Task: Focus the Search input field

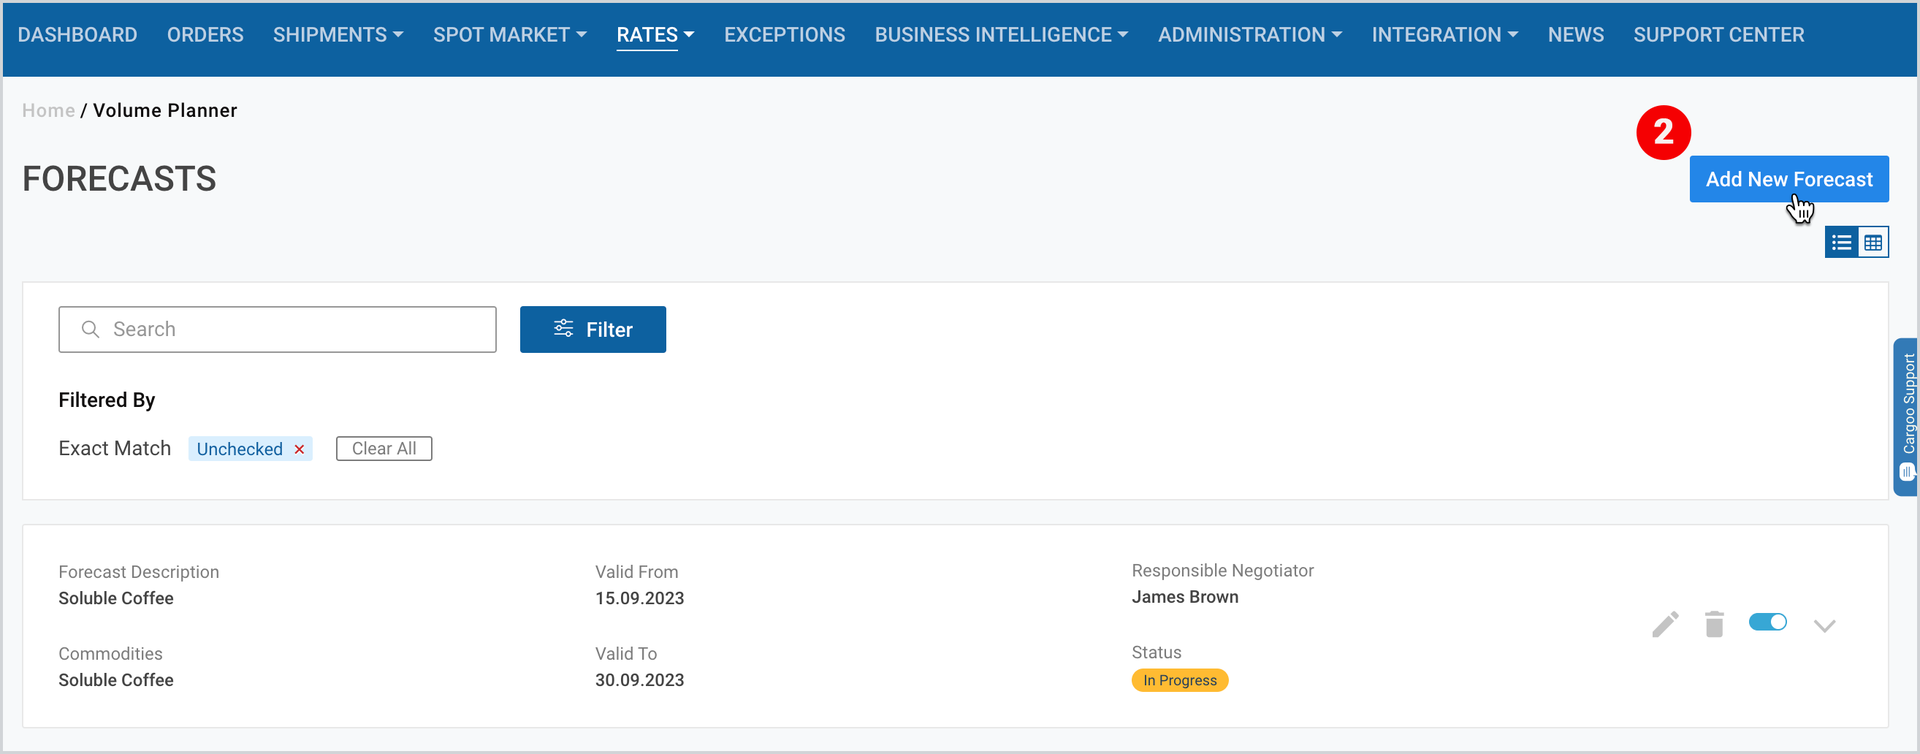Action: point(277,329)
